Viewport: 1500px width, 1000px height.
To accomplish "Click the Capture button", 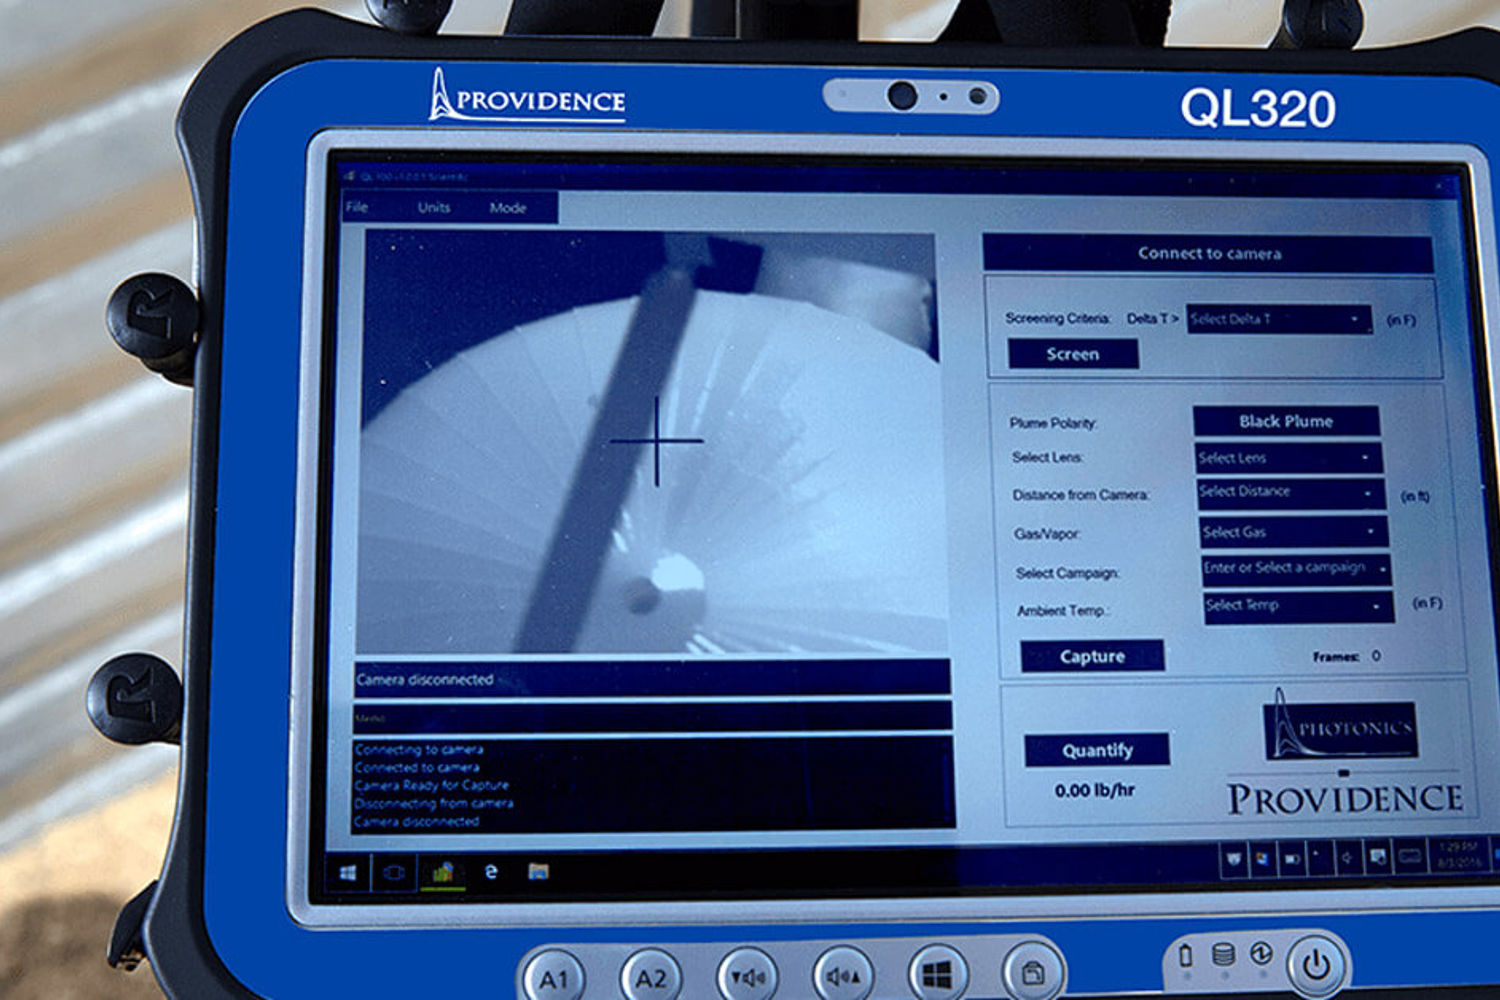I will 1091,656.
